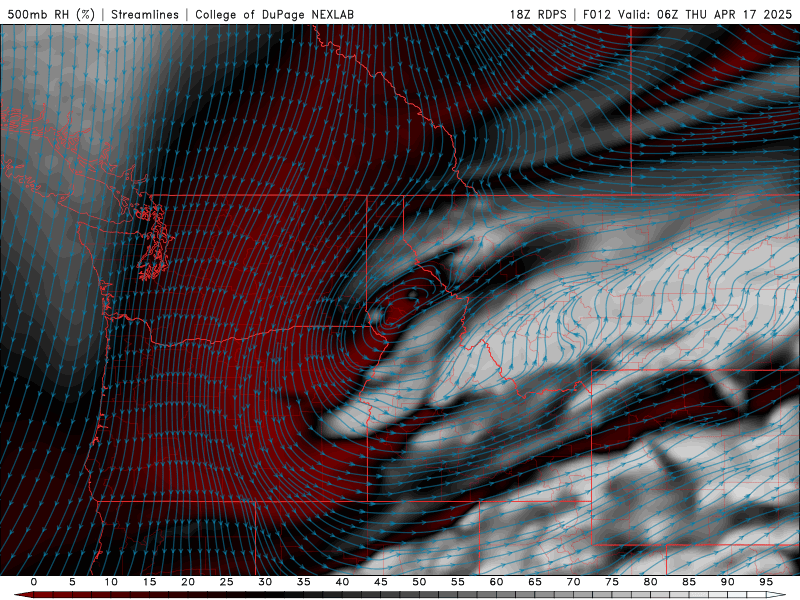Screen dimensions: 800x600
Task: Click the '25' color scale label
Action: (227, 582)
